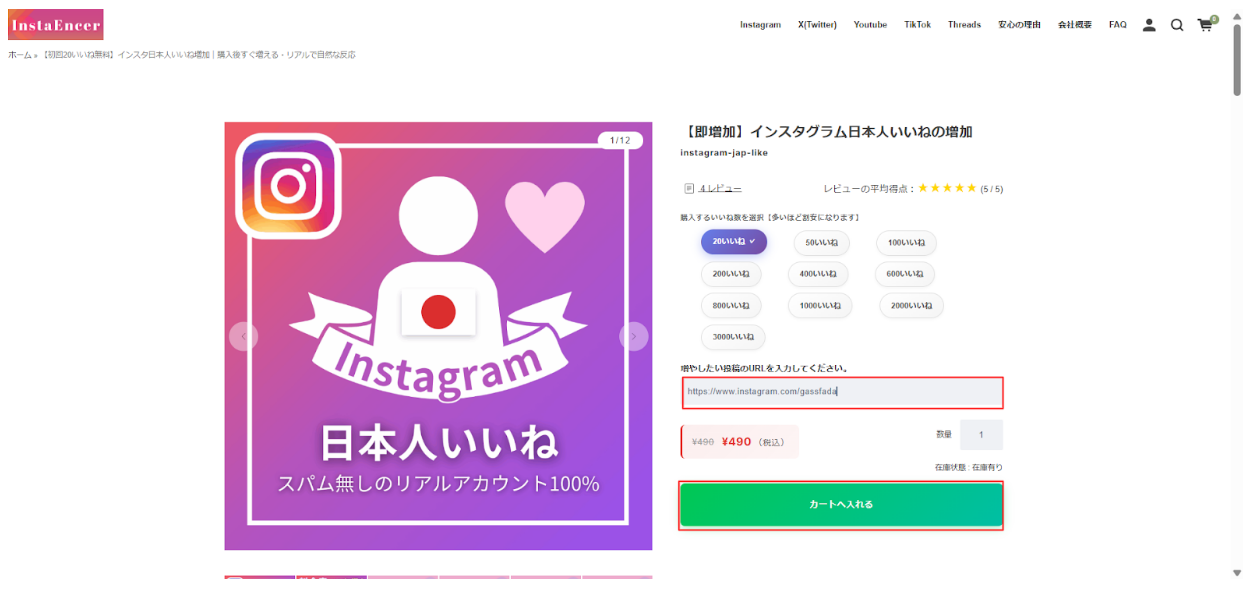Select the 3000いいね quantity option

731,337
